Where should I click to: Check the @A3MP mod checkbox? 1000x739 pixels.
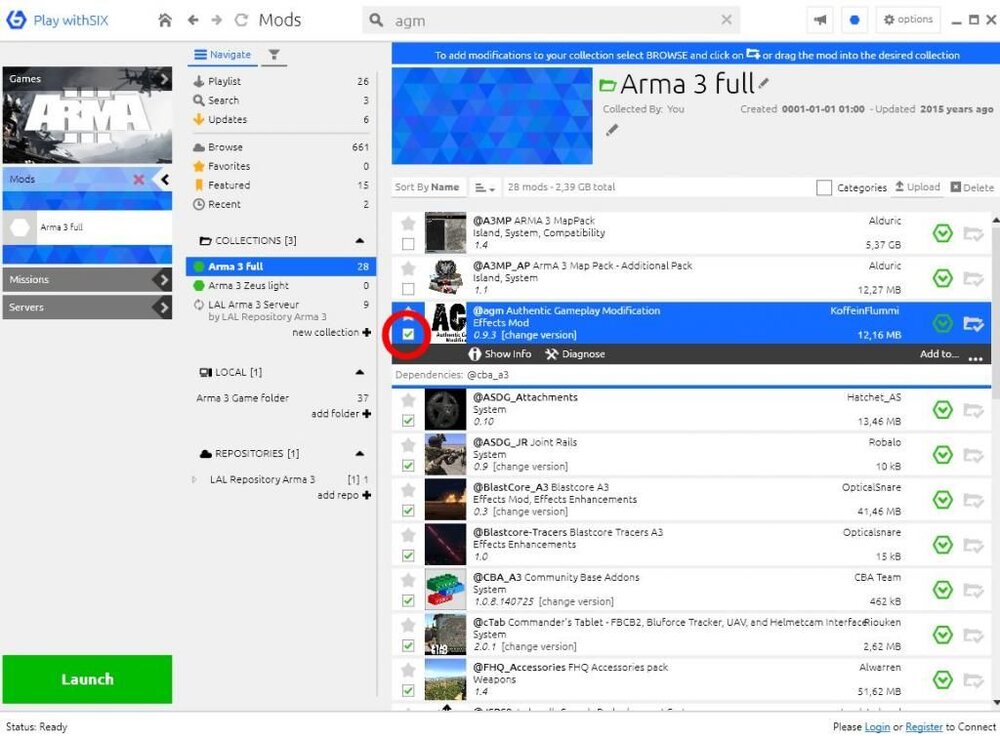point(408,244)
